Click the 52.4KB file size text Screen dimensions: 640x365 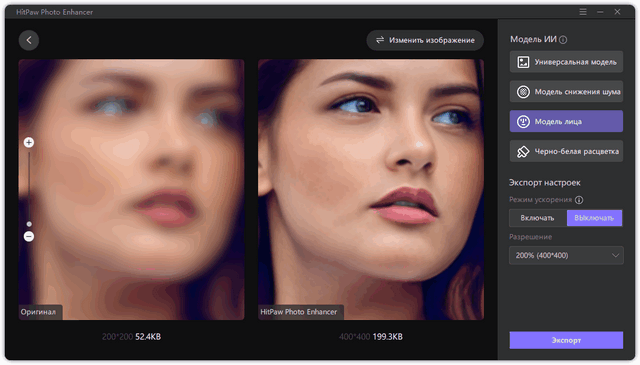[148, 337]
